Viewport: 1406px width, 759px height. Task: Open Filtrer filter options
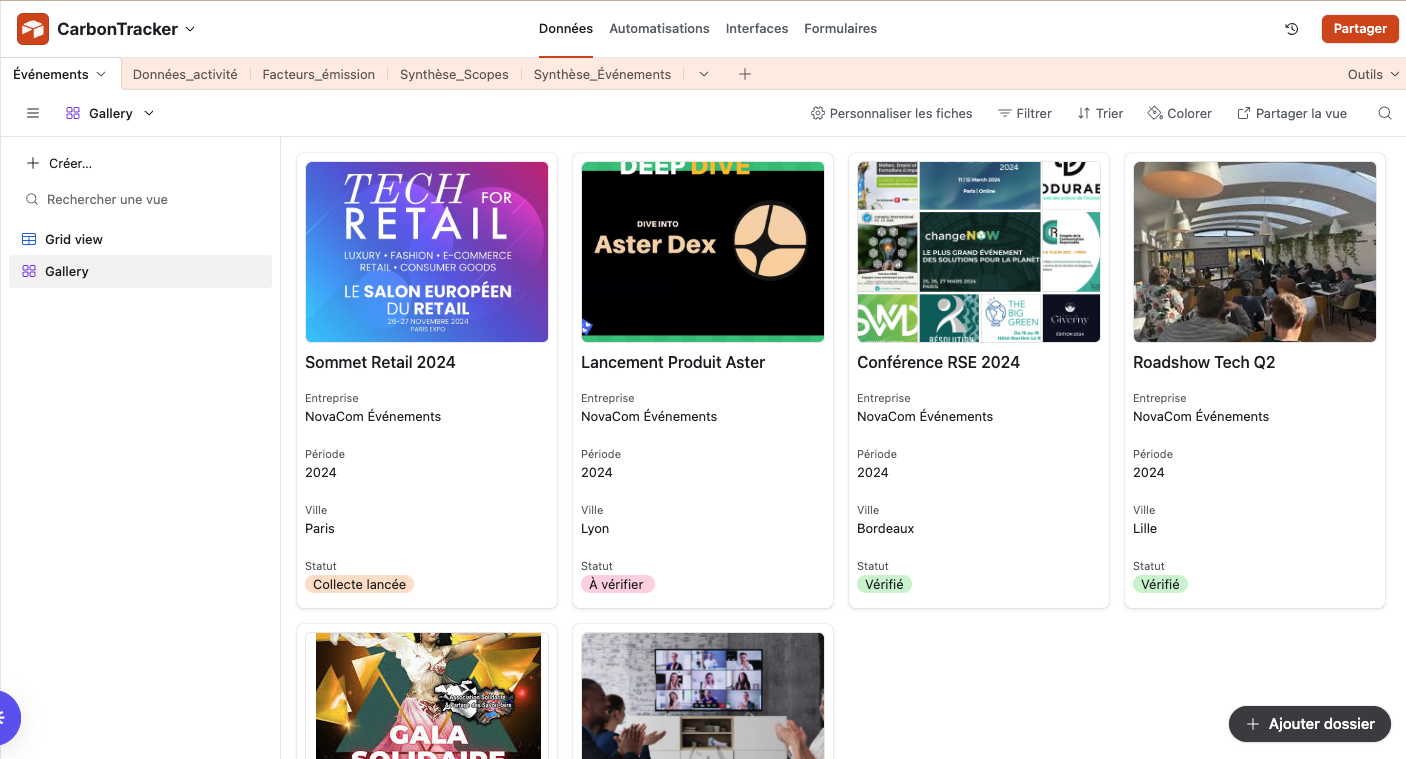pos(1024,113)
